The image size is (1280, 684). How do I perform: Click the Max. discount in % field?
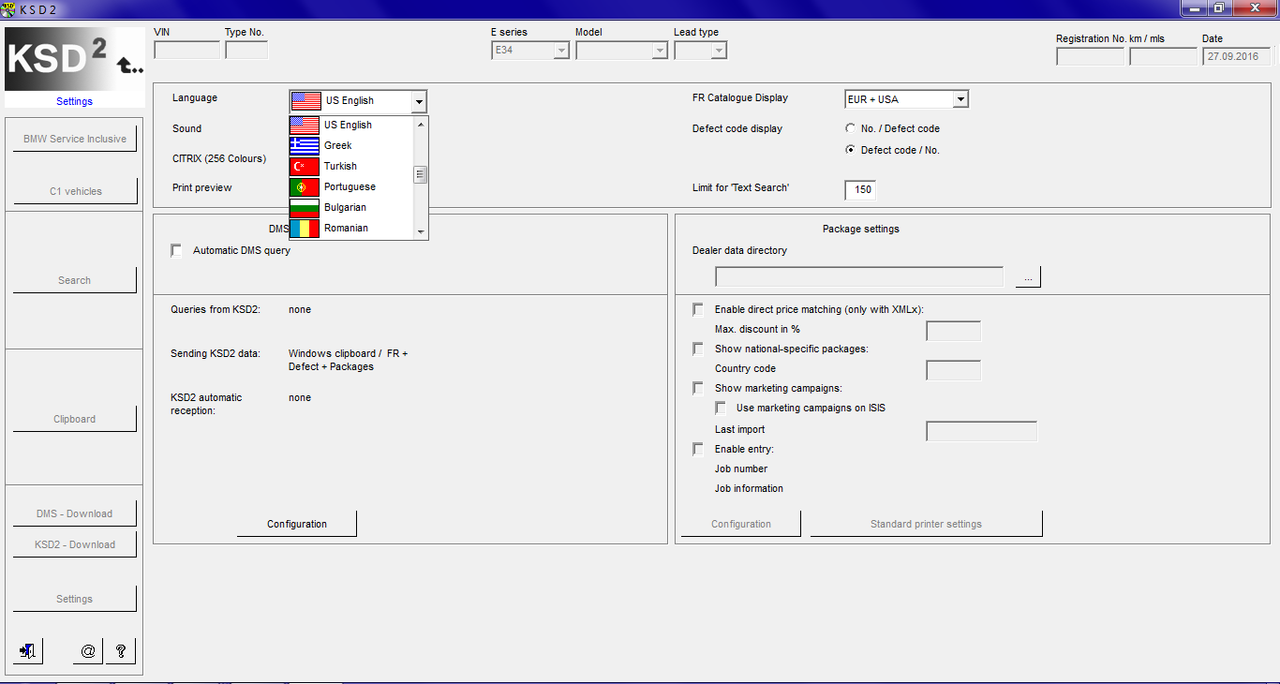click(953, 331)
